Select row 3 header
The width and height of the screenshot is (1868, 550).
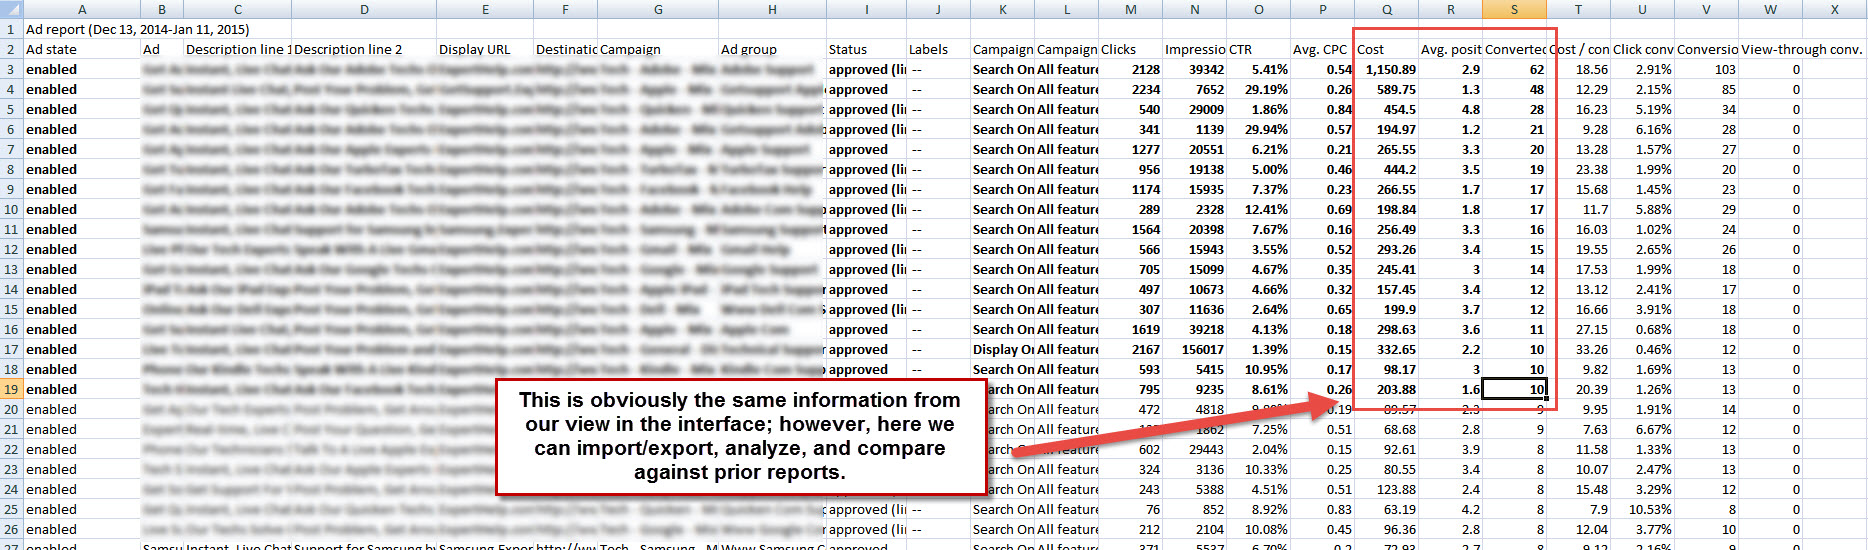[x=11, y=69]
